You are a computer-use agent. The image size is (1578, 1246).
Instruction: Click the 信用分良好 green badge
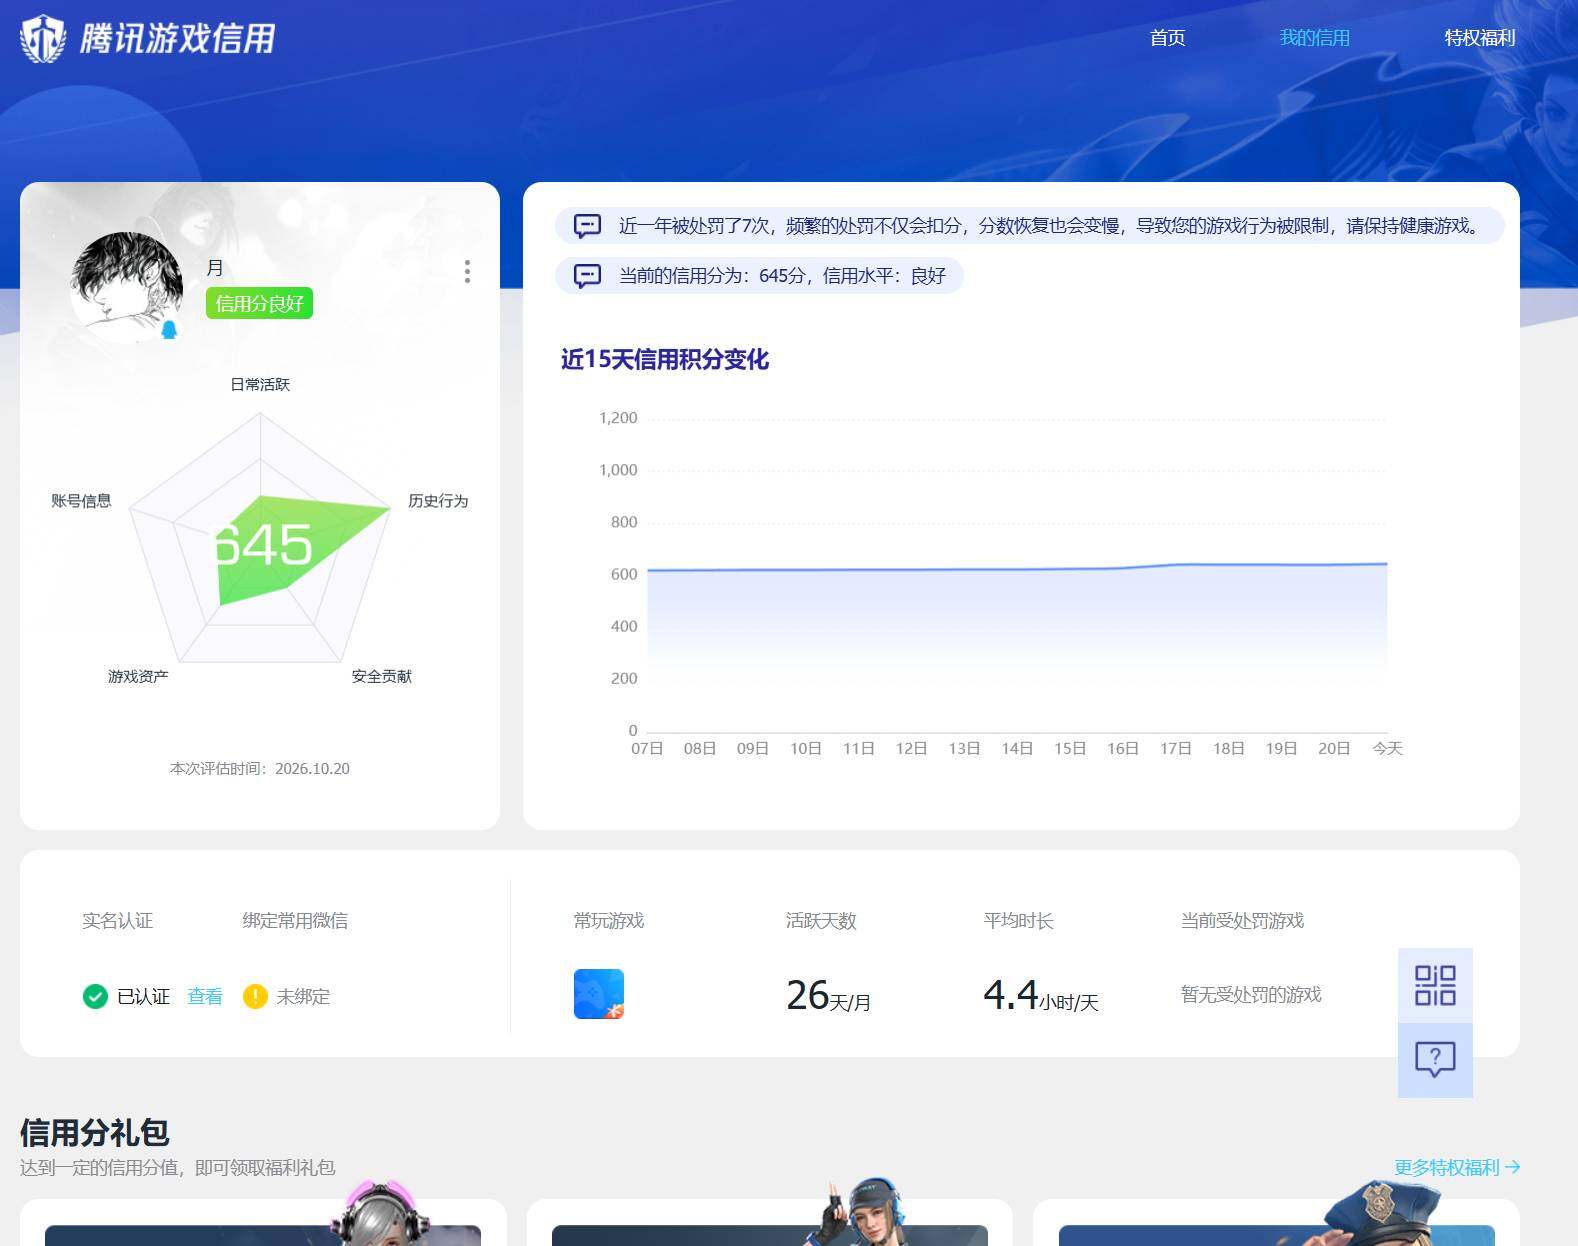tap(259, 303)
